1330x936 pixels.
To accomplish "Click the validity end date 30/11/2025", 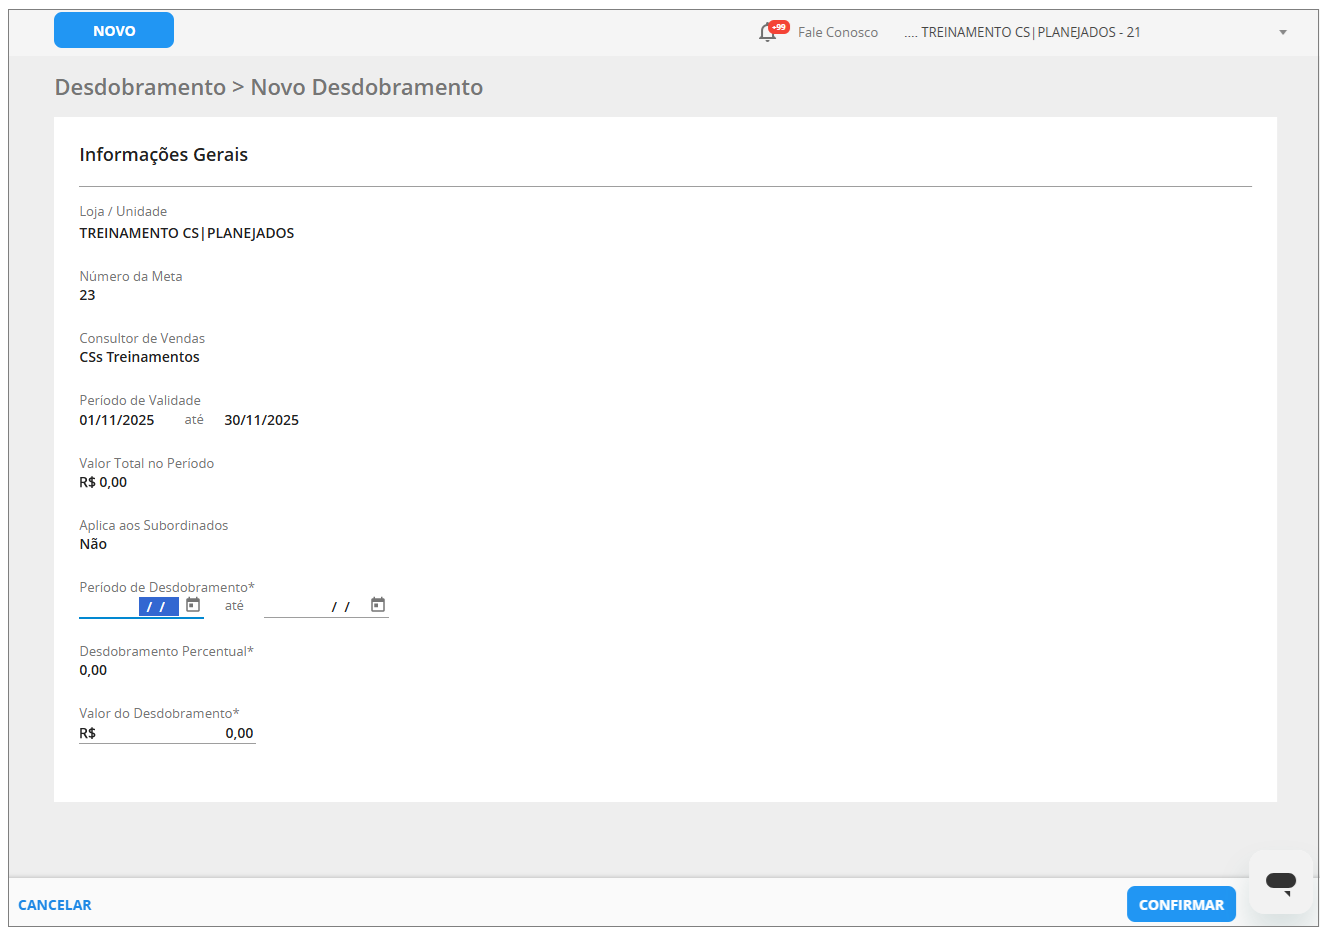I will pos(262,420).
